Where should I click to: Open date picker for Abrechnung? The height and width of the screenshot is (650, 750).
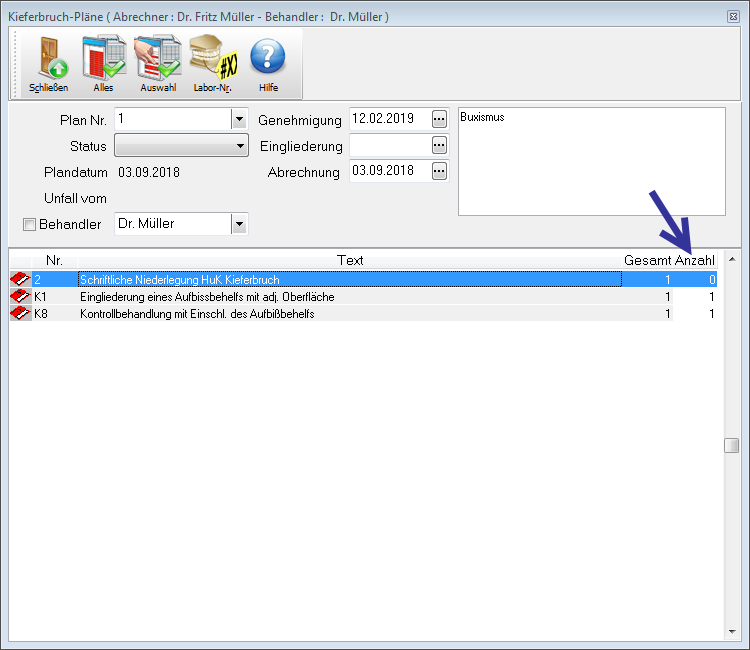point(439,171)
